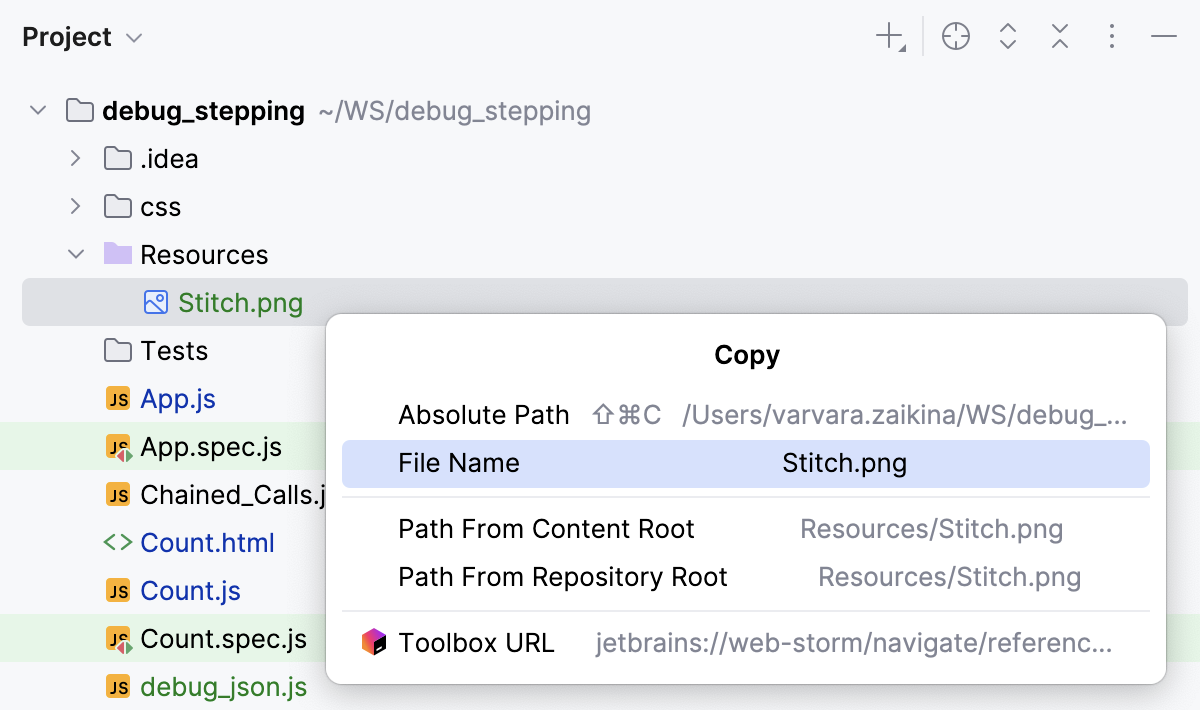The height and width of the screenshot is (710, 1200).
Task: Click the image icon beside Stitch.png
Action: coord(155,302)
